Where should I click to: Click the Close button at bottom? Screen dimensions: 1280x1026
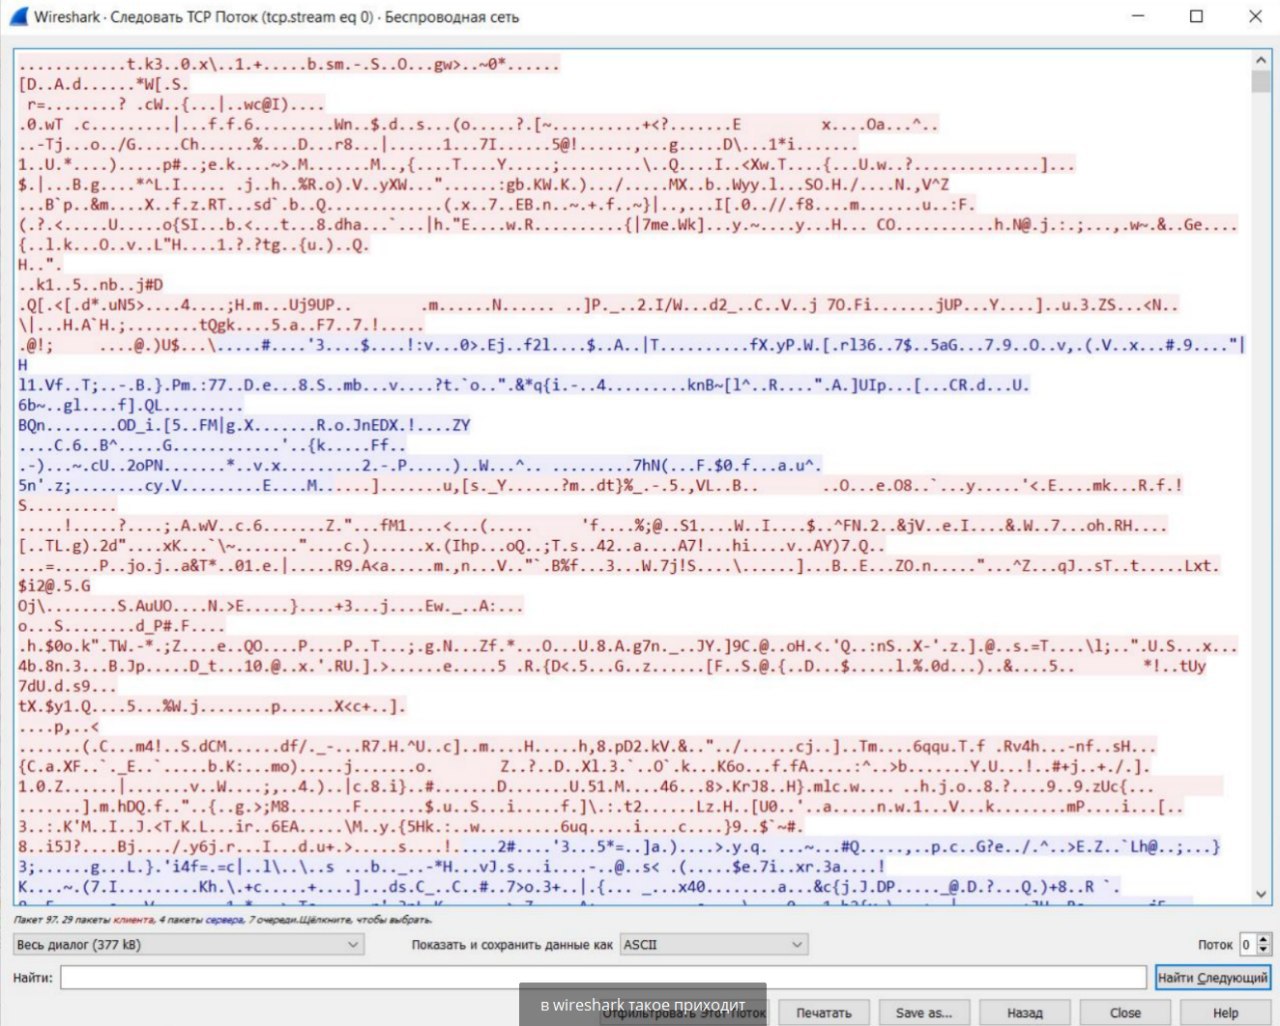1125,1012
